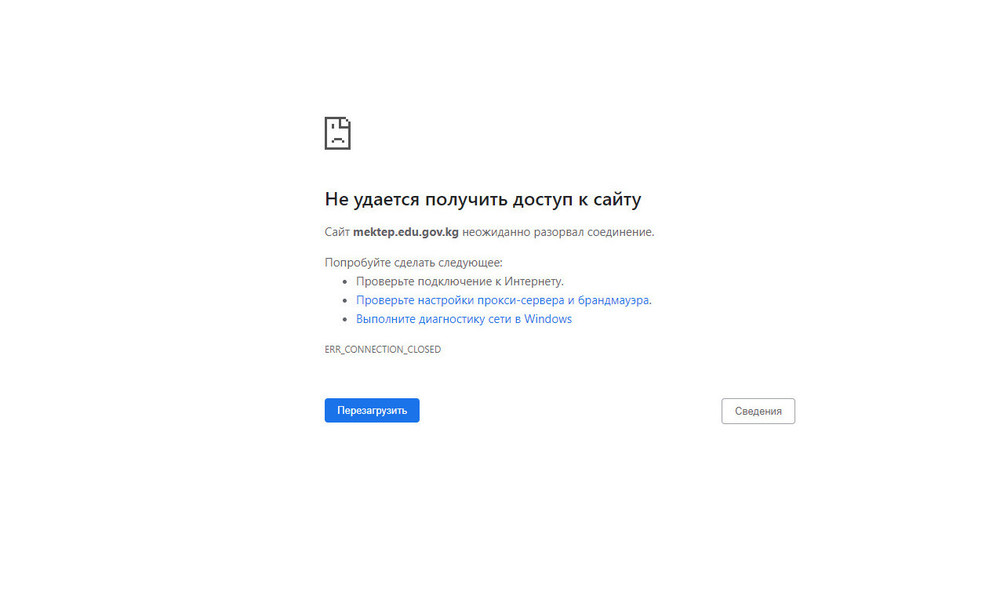The height and width of the screenshot is (595, 1000).
Task: Select the ERR_CONNECTION_CLOSED error code text
Action: [x=383, y=349]
